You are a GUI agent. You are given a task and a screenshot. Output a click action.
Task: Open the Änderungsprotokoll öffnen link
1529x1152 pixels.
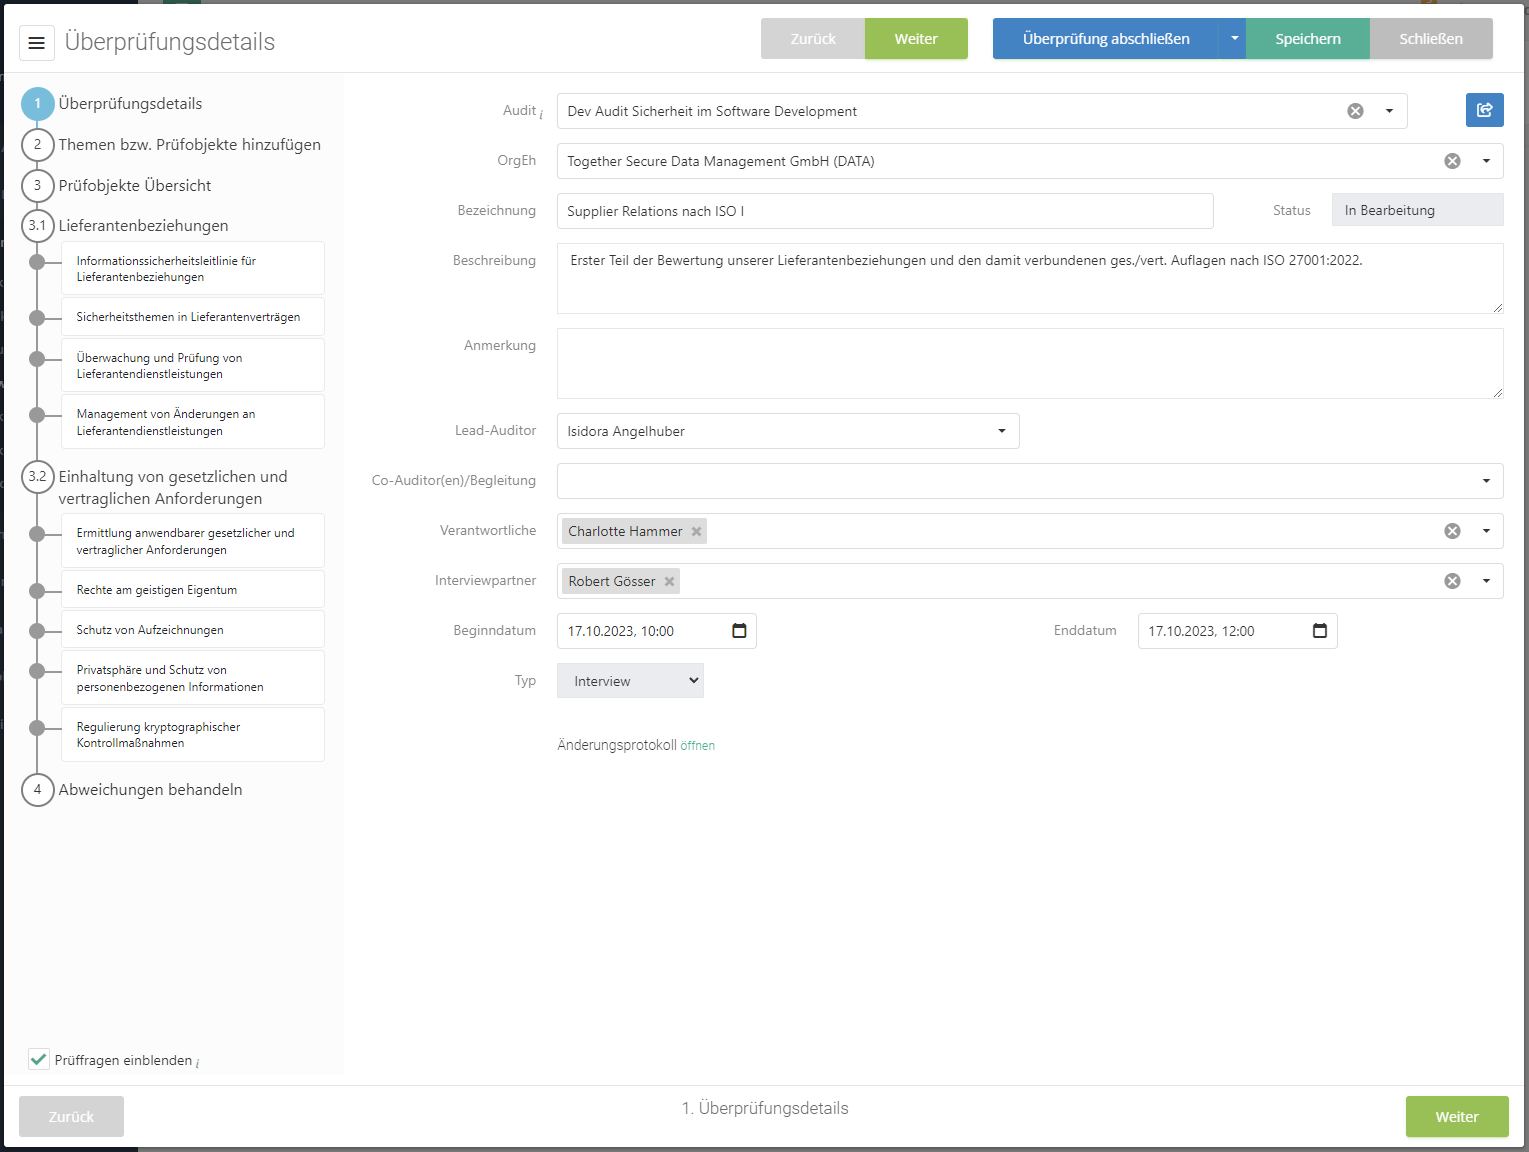point(697,746)
